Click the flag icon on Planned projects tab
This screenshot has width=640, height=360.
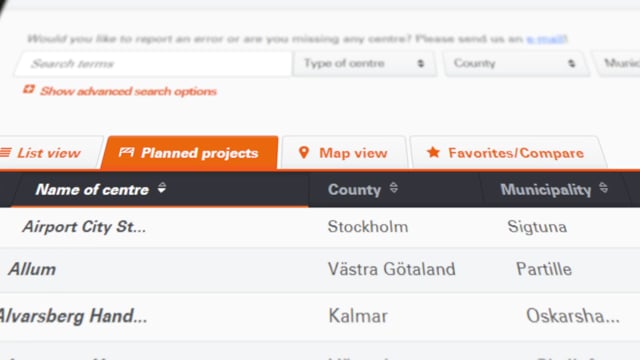[126, 153]
